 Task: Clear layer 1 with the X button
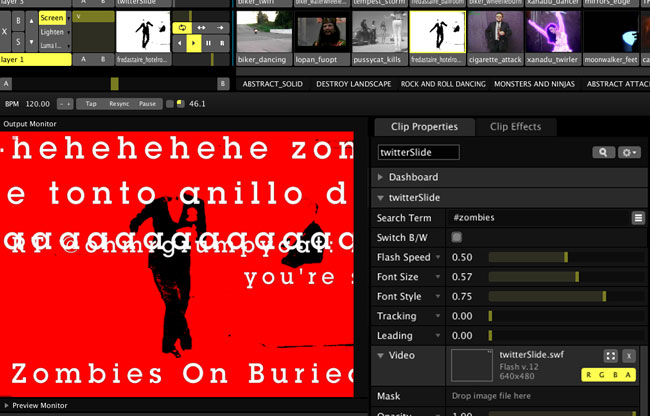point(5,32)
